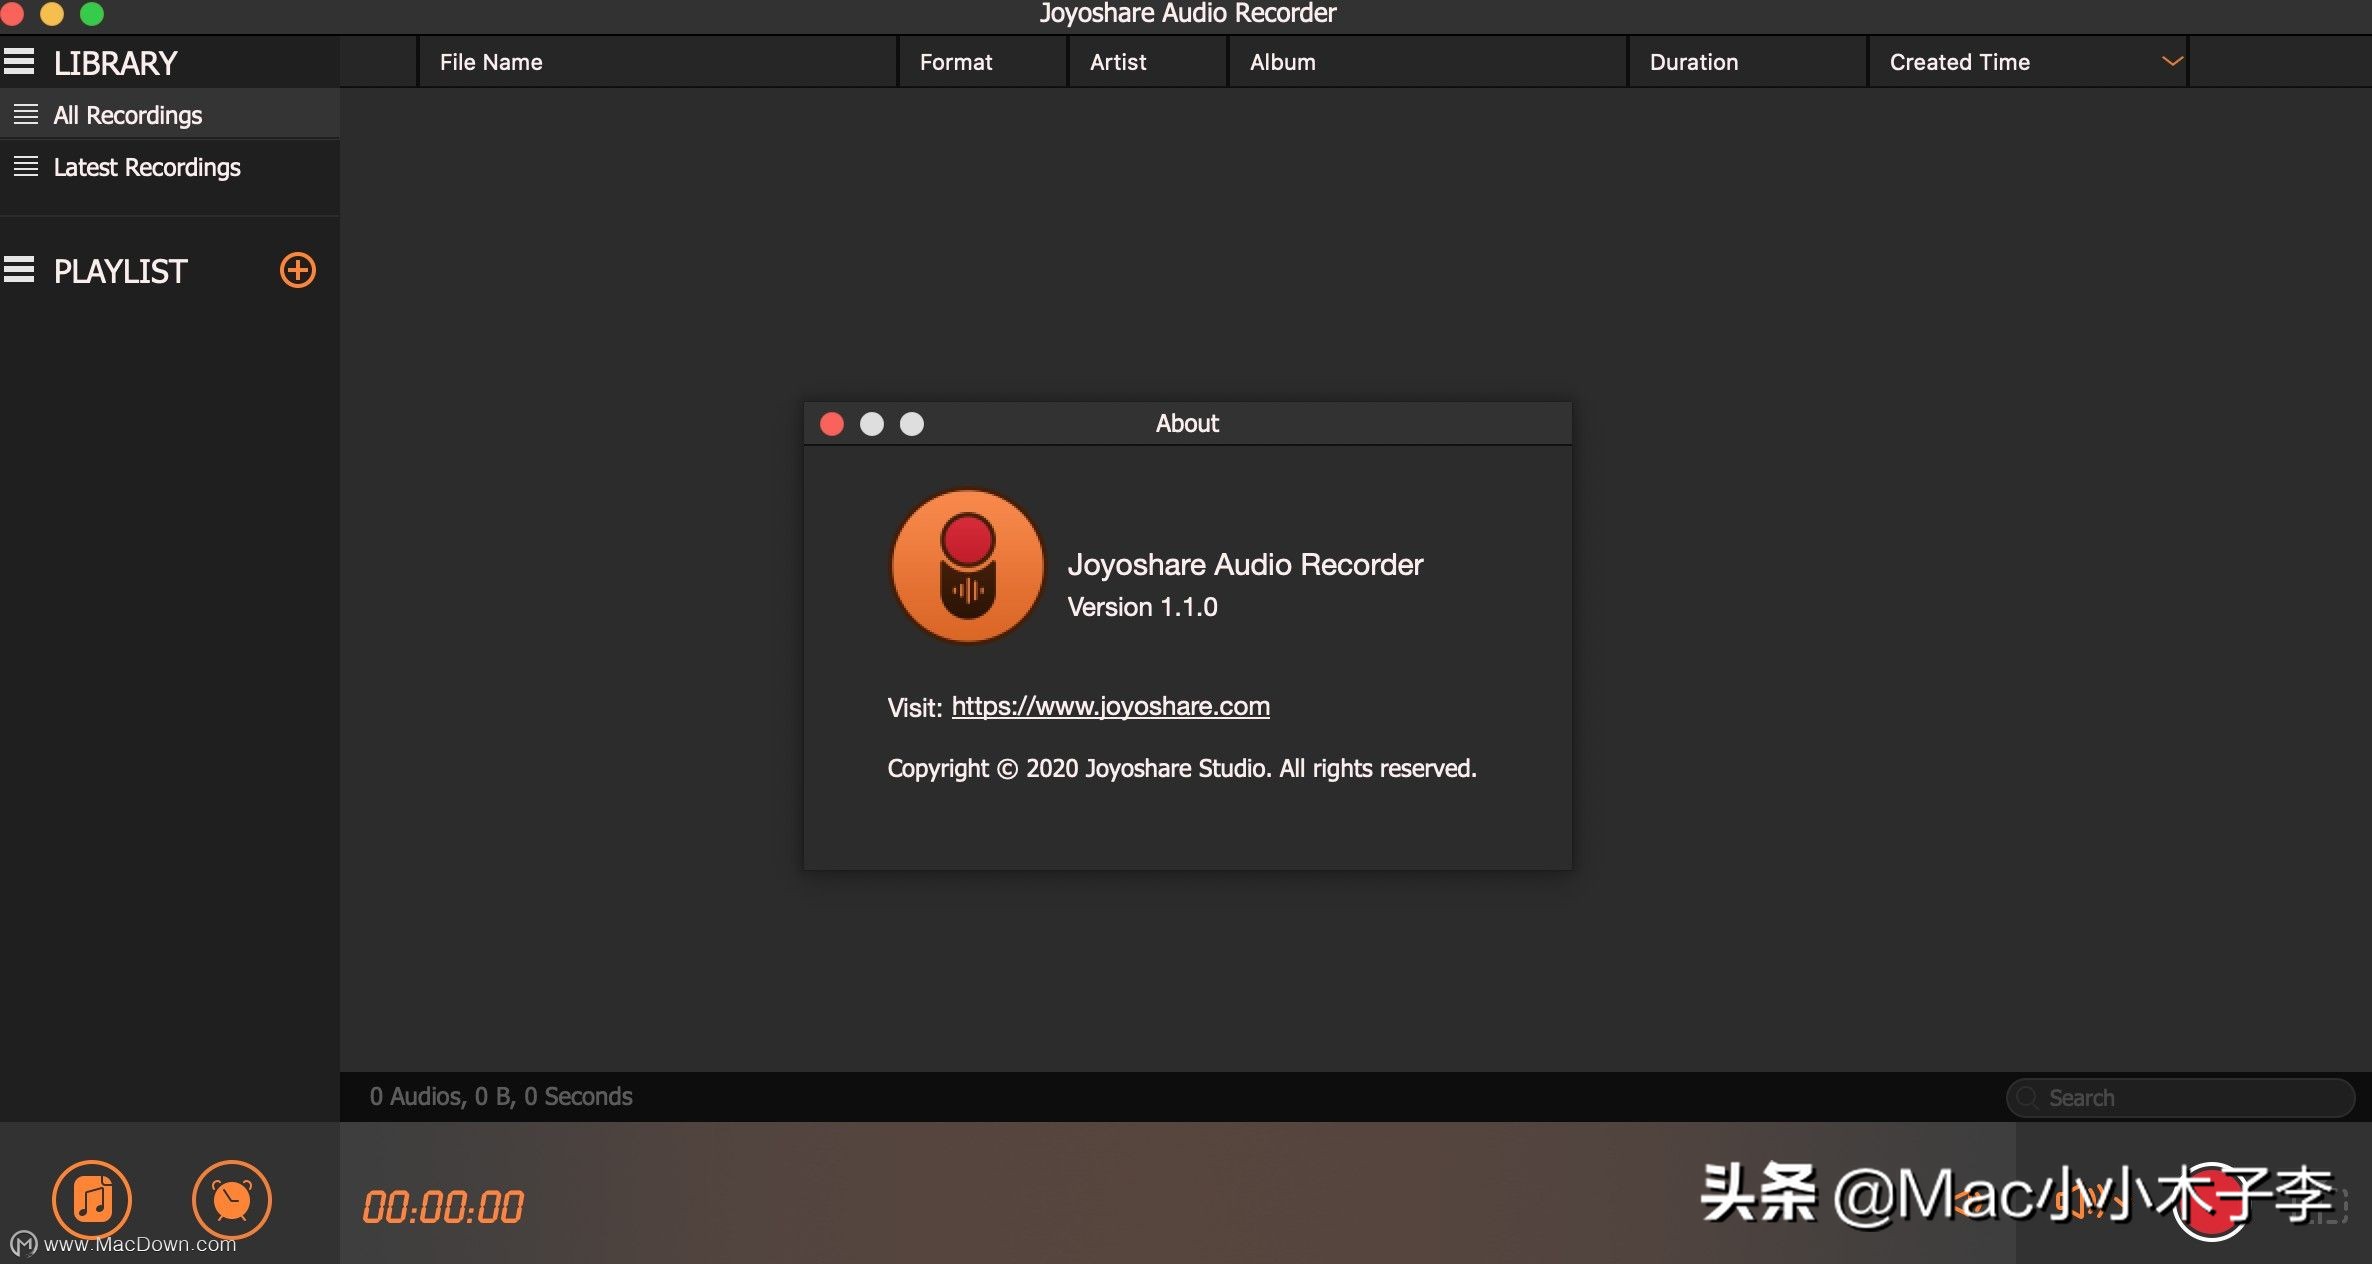The width and height of the screenshot is (2372, 1264).
Task: Click the Album column header
Action: [1282, 62]
